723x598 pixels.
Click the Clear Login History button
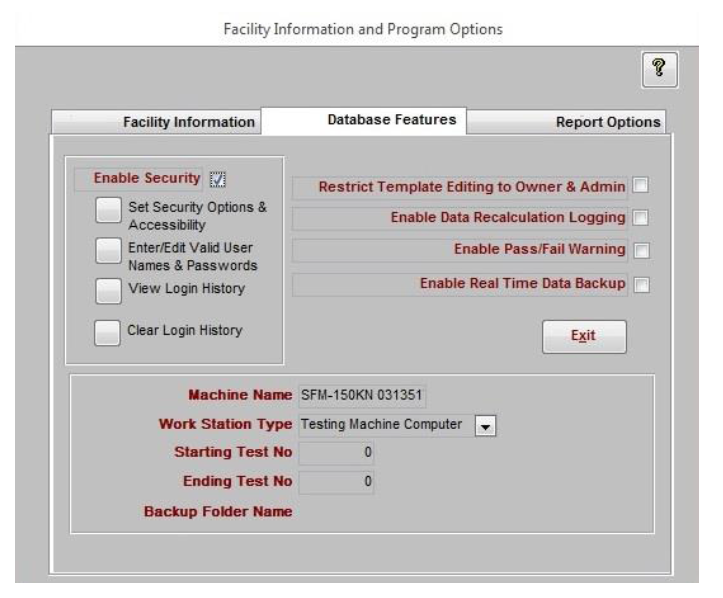tap(107, 333)
